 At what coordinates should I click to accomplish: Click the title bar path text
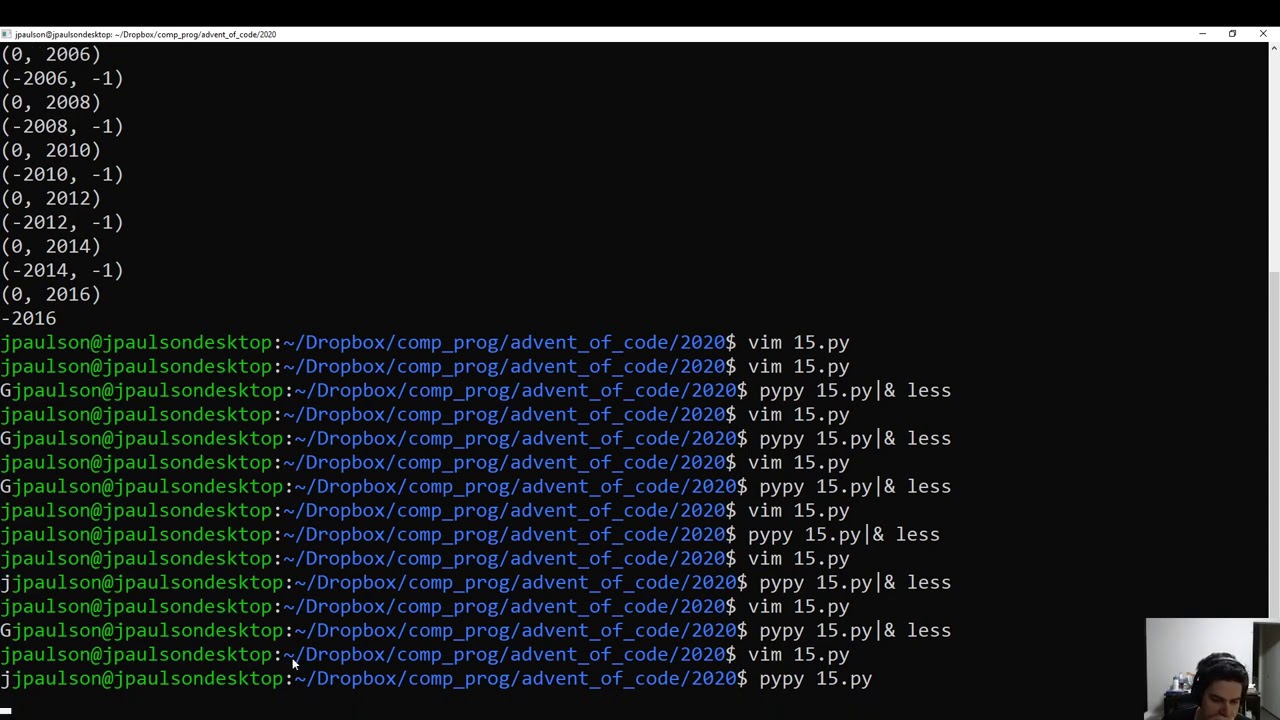(145, 34)
